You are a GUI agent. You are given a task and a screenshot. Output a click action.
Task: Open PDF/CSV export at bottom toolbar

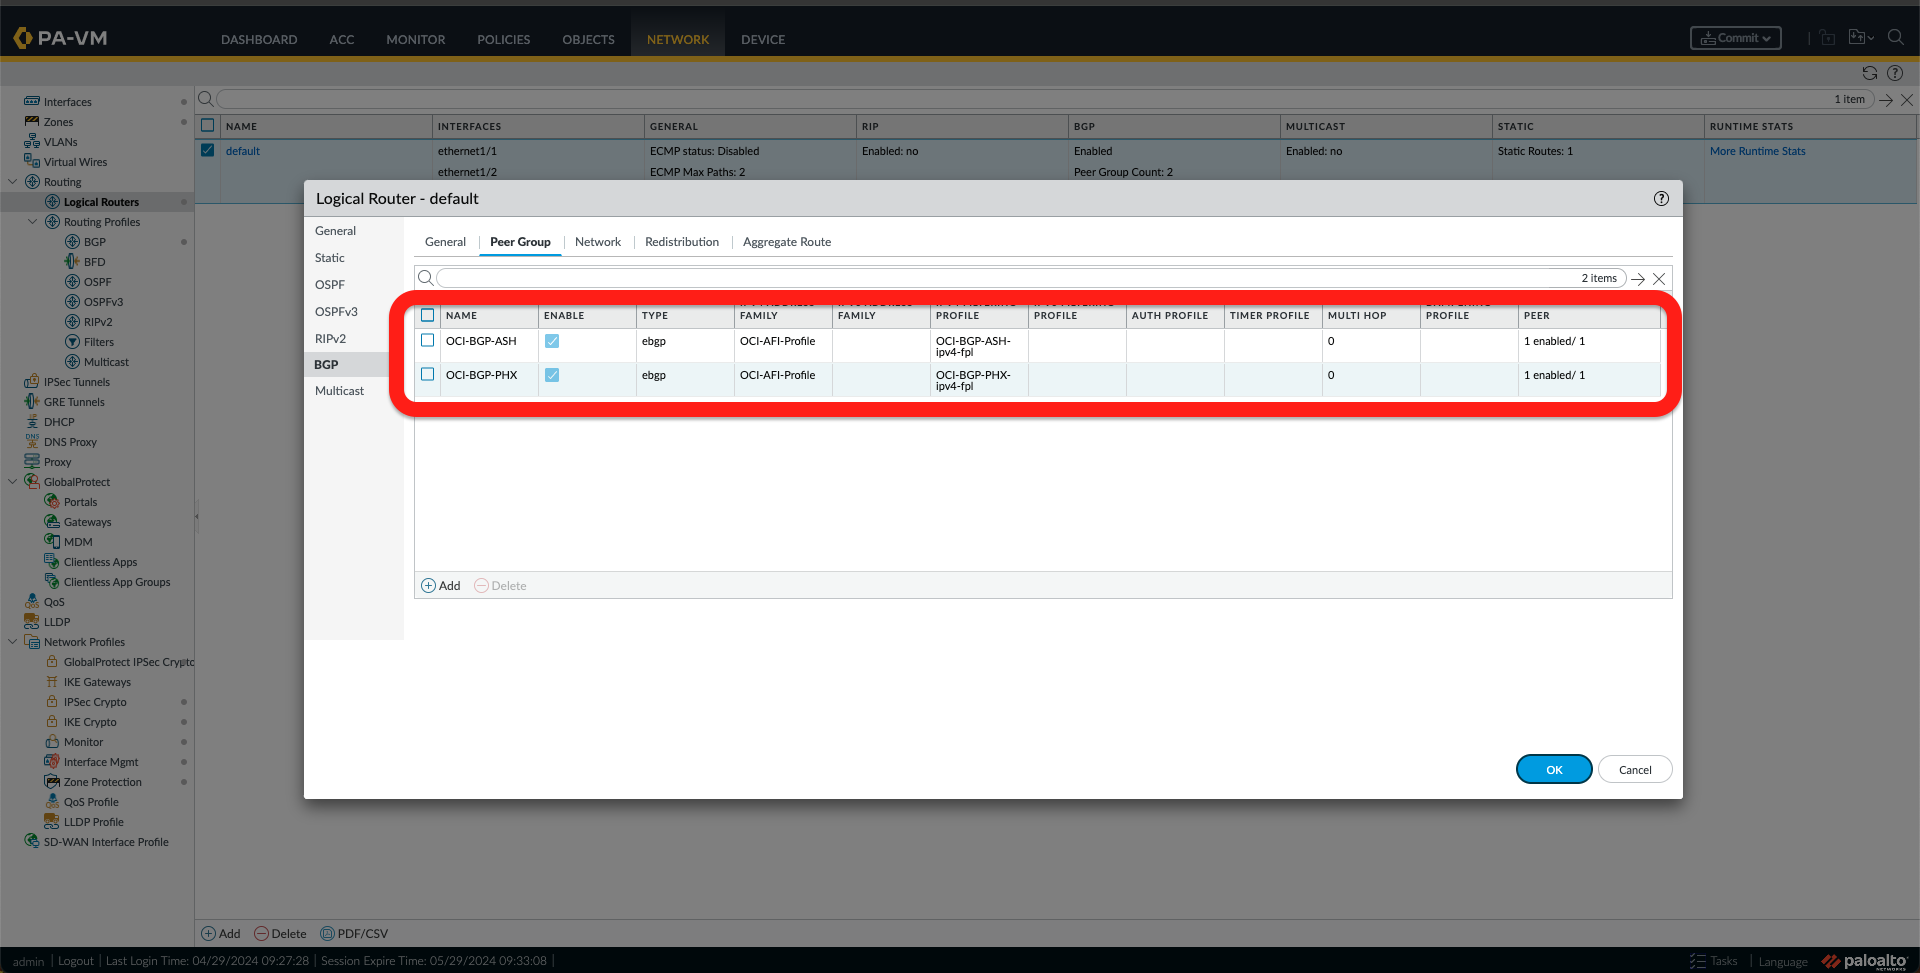pyautogui.click(x=354, y=934)
